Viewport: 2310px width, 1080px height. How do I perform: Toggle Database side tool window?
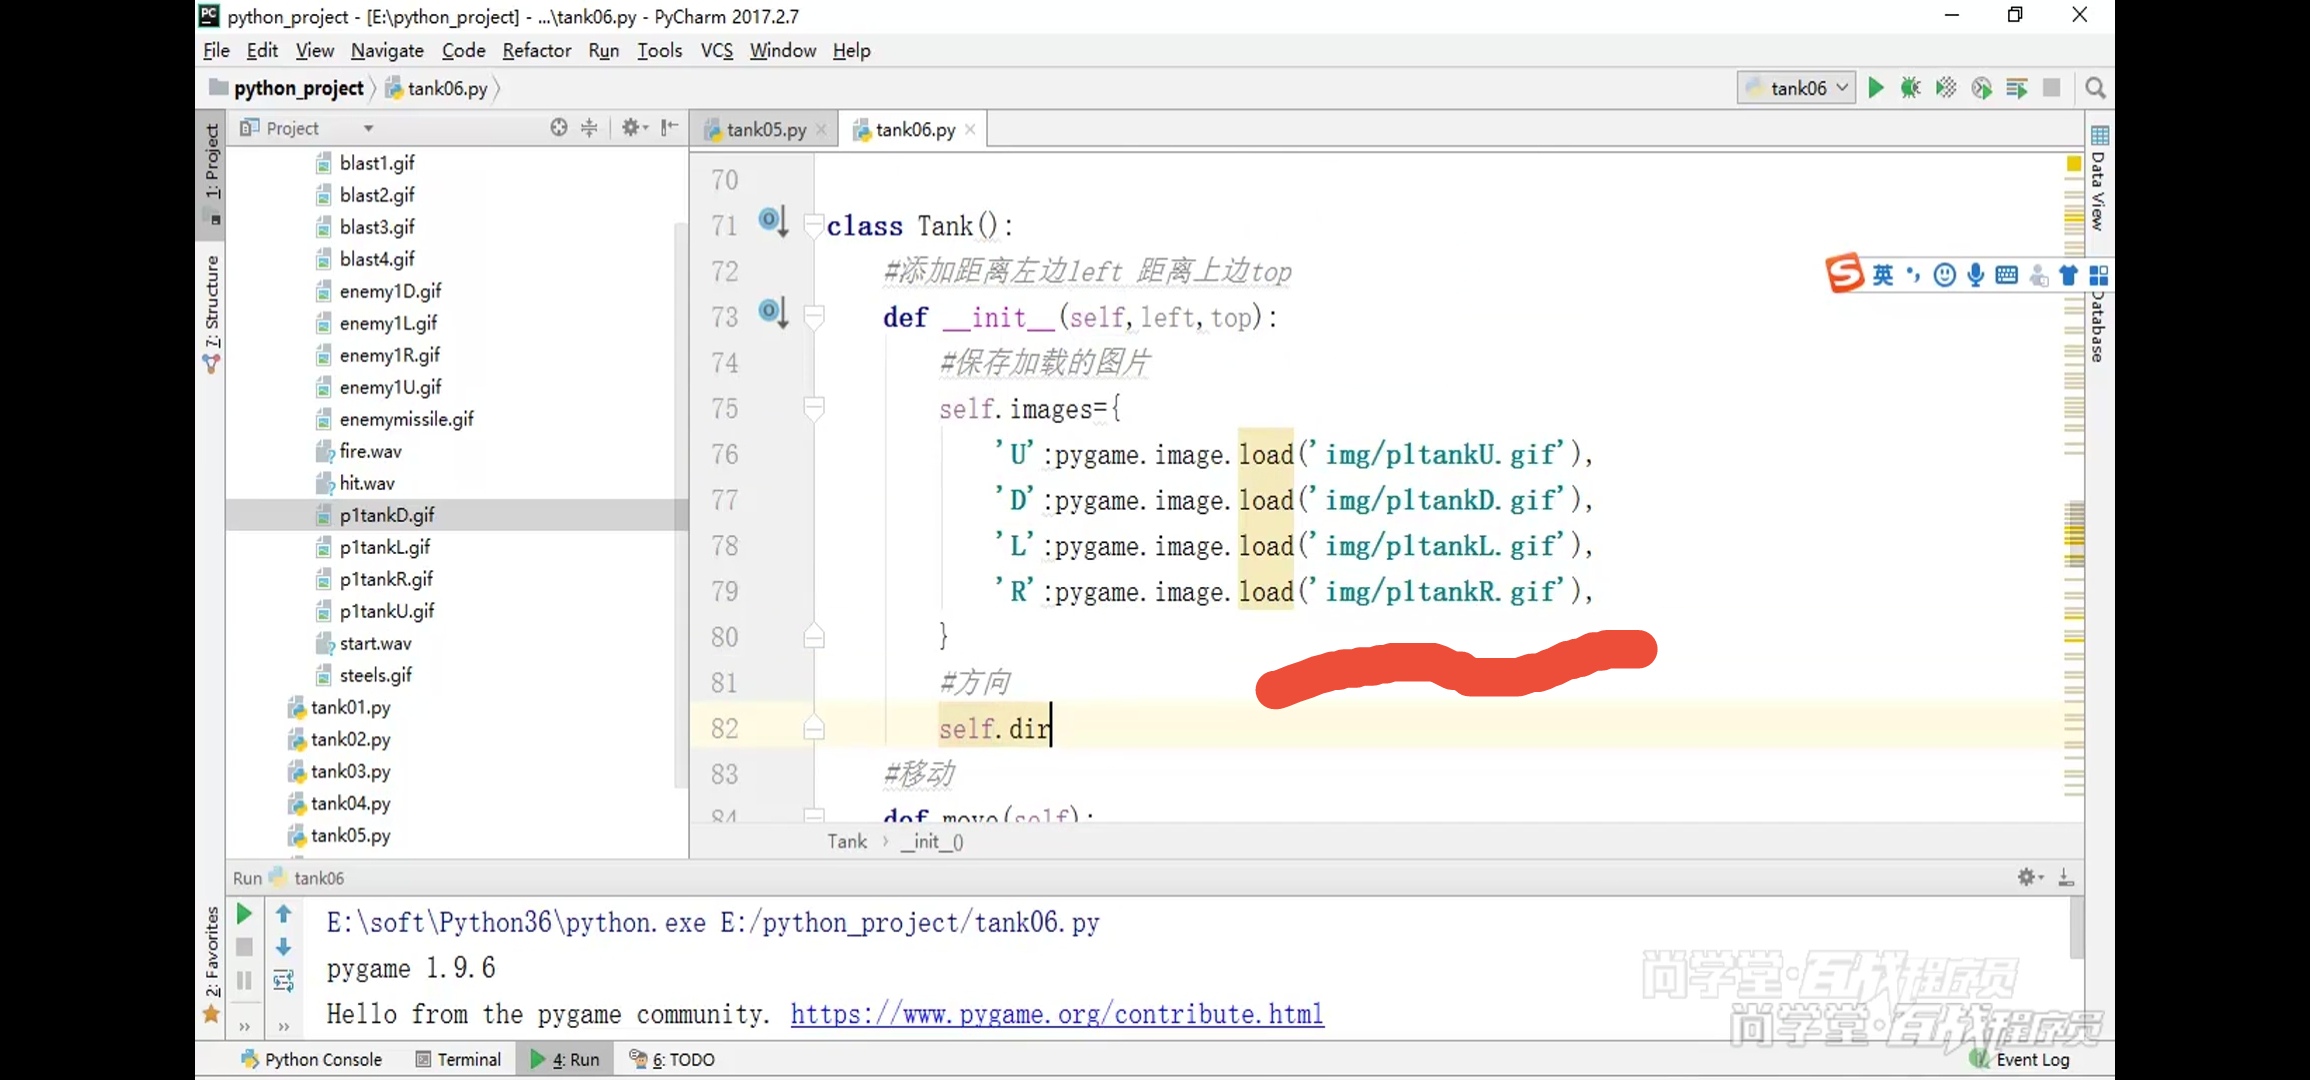[2098, 326]
